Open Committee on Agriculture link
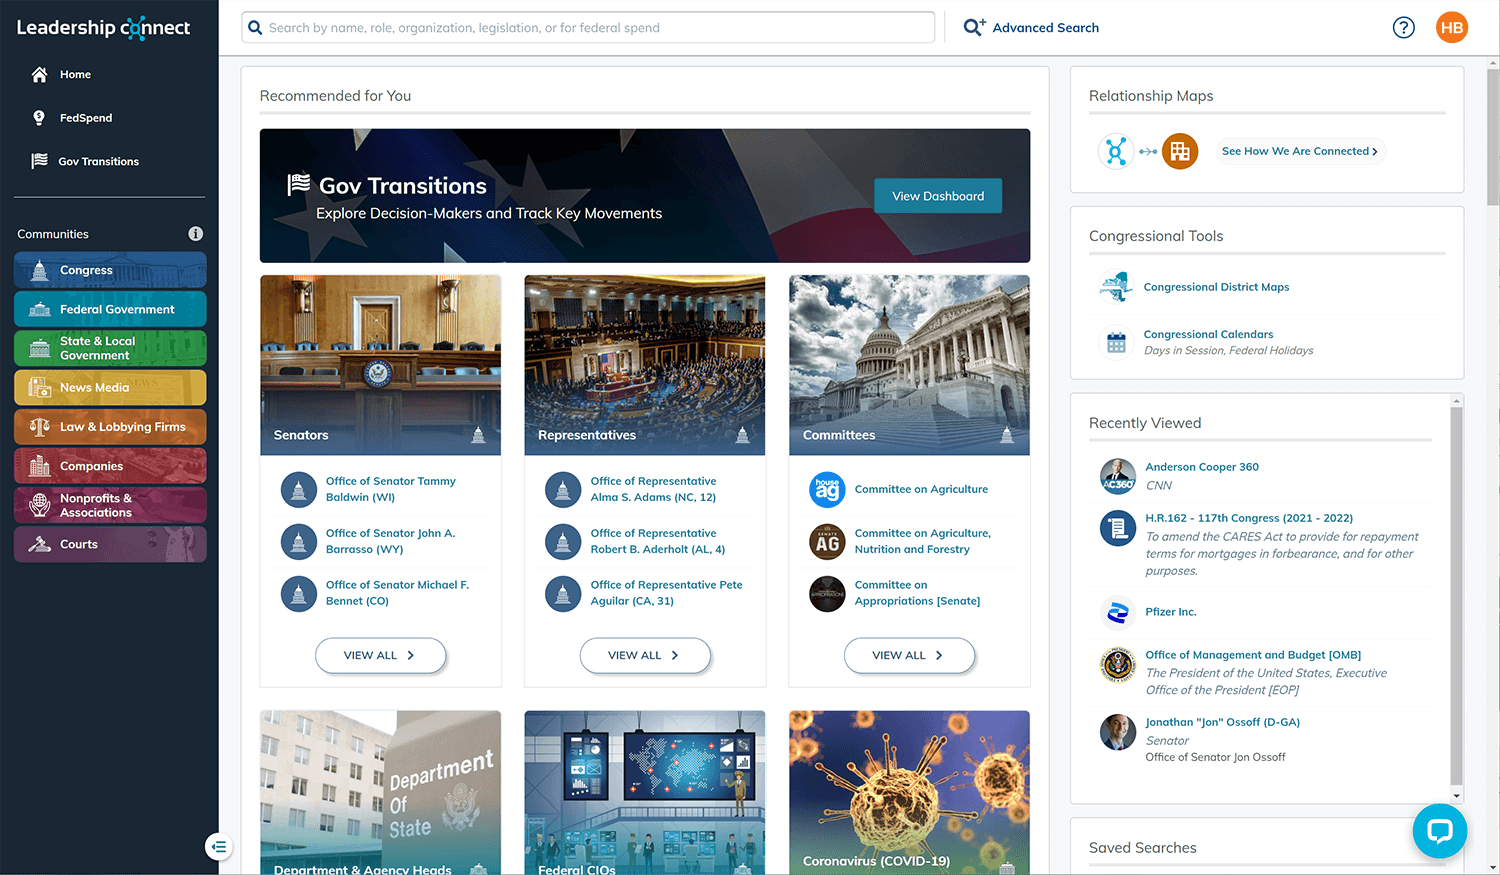The height and width of the screenshot is (875, 1500). click(921, 489)
